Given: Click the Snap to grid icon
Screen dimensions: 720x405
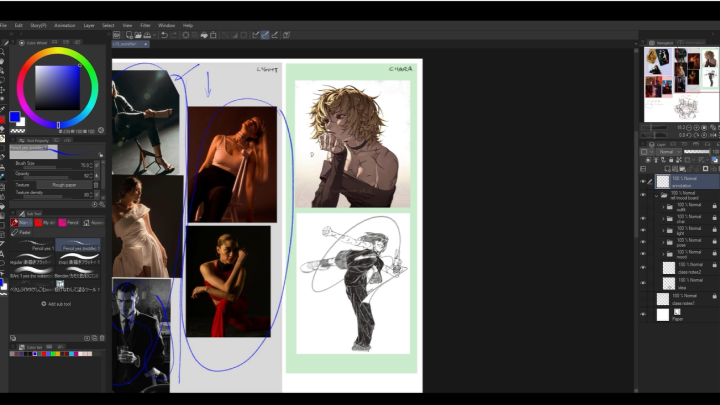Looking at the screenshot, I should pyautogui.click(x=275, y=35).
